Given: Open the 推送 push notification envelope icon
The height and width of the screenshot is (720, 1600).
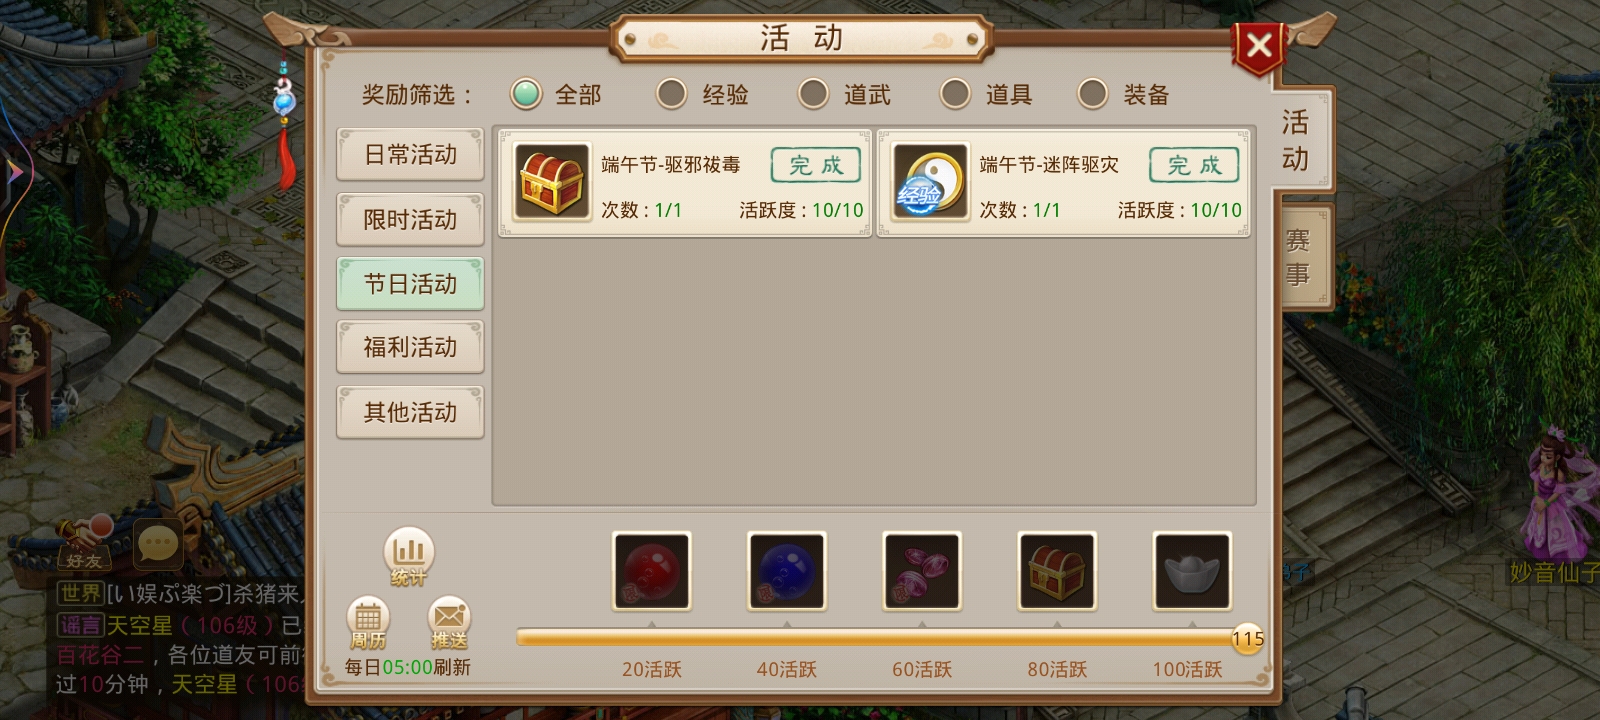Looking at the screenshot, I should (x=449, y=621).
